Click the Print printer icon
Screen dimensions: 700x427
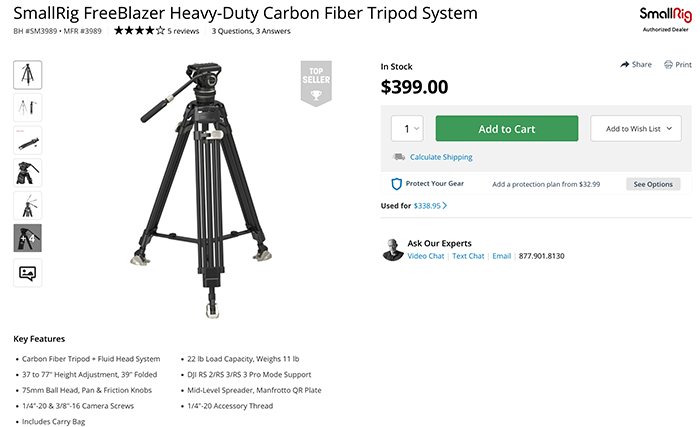tap(668, 65)
